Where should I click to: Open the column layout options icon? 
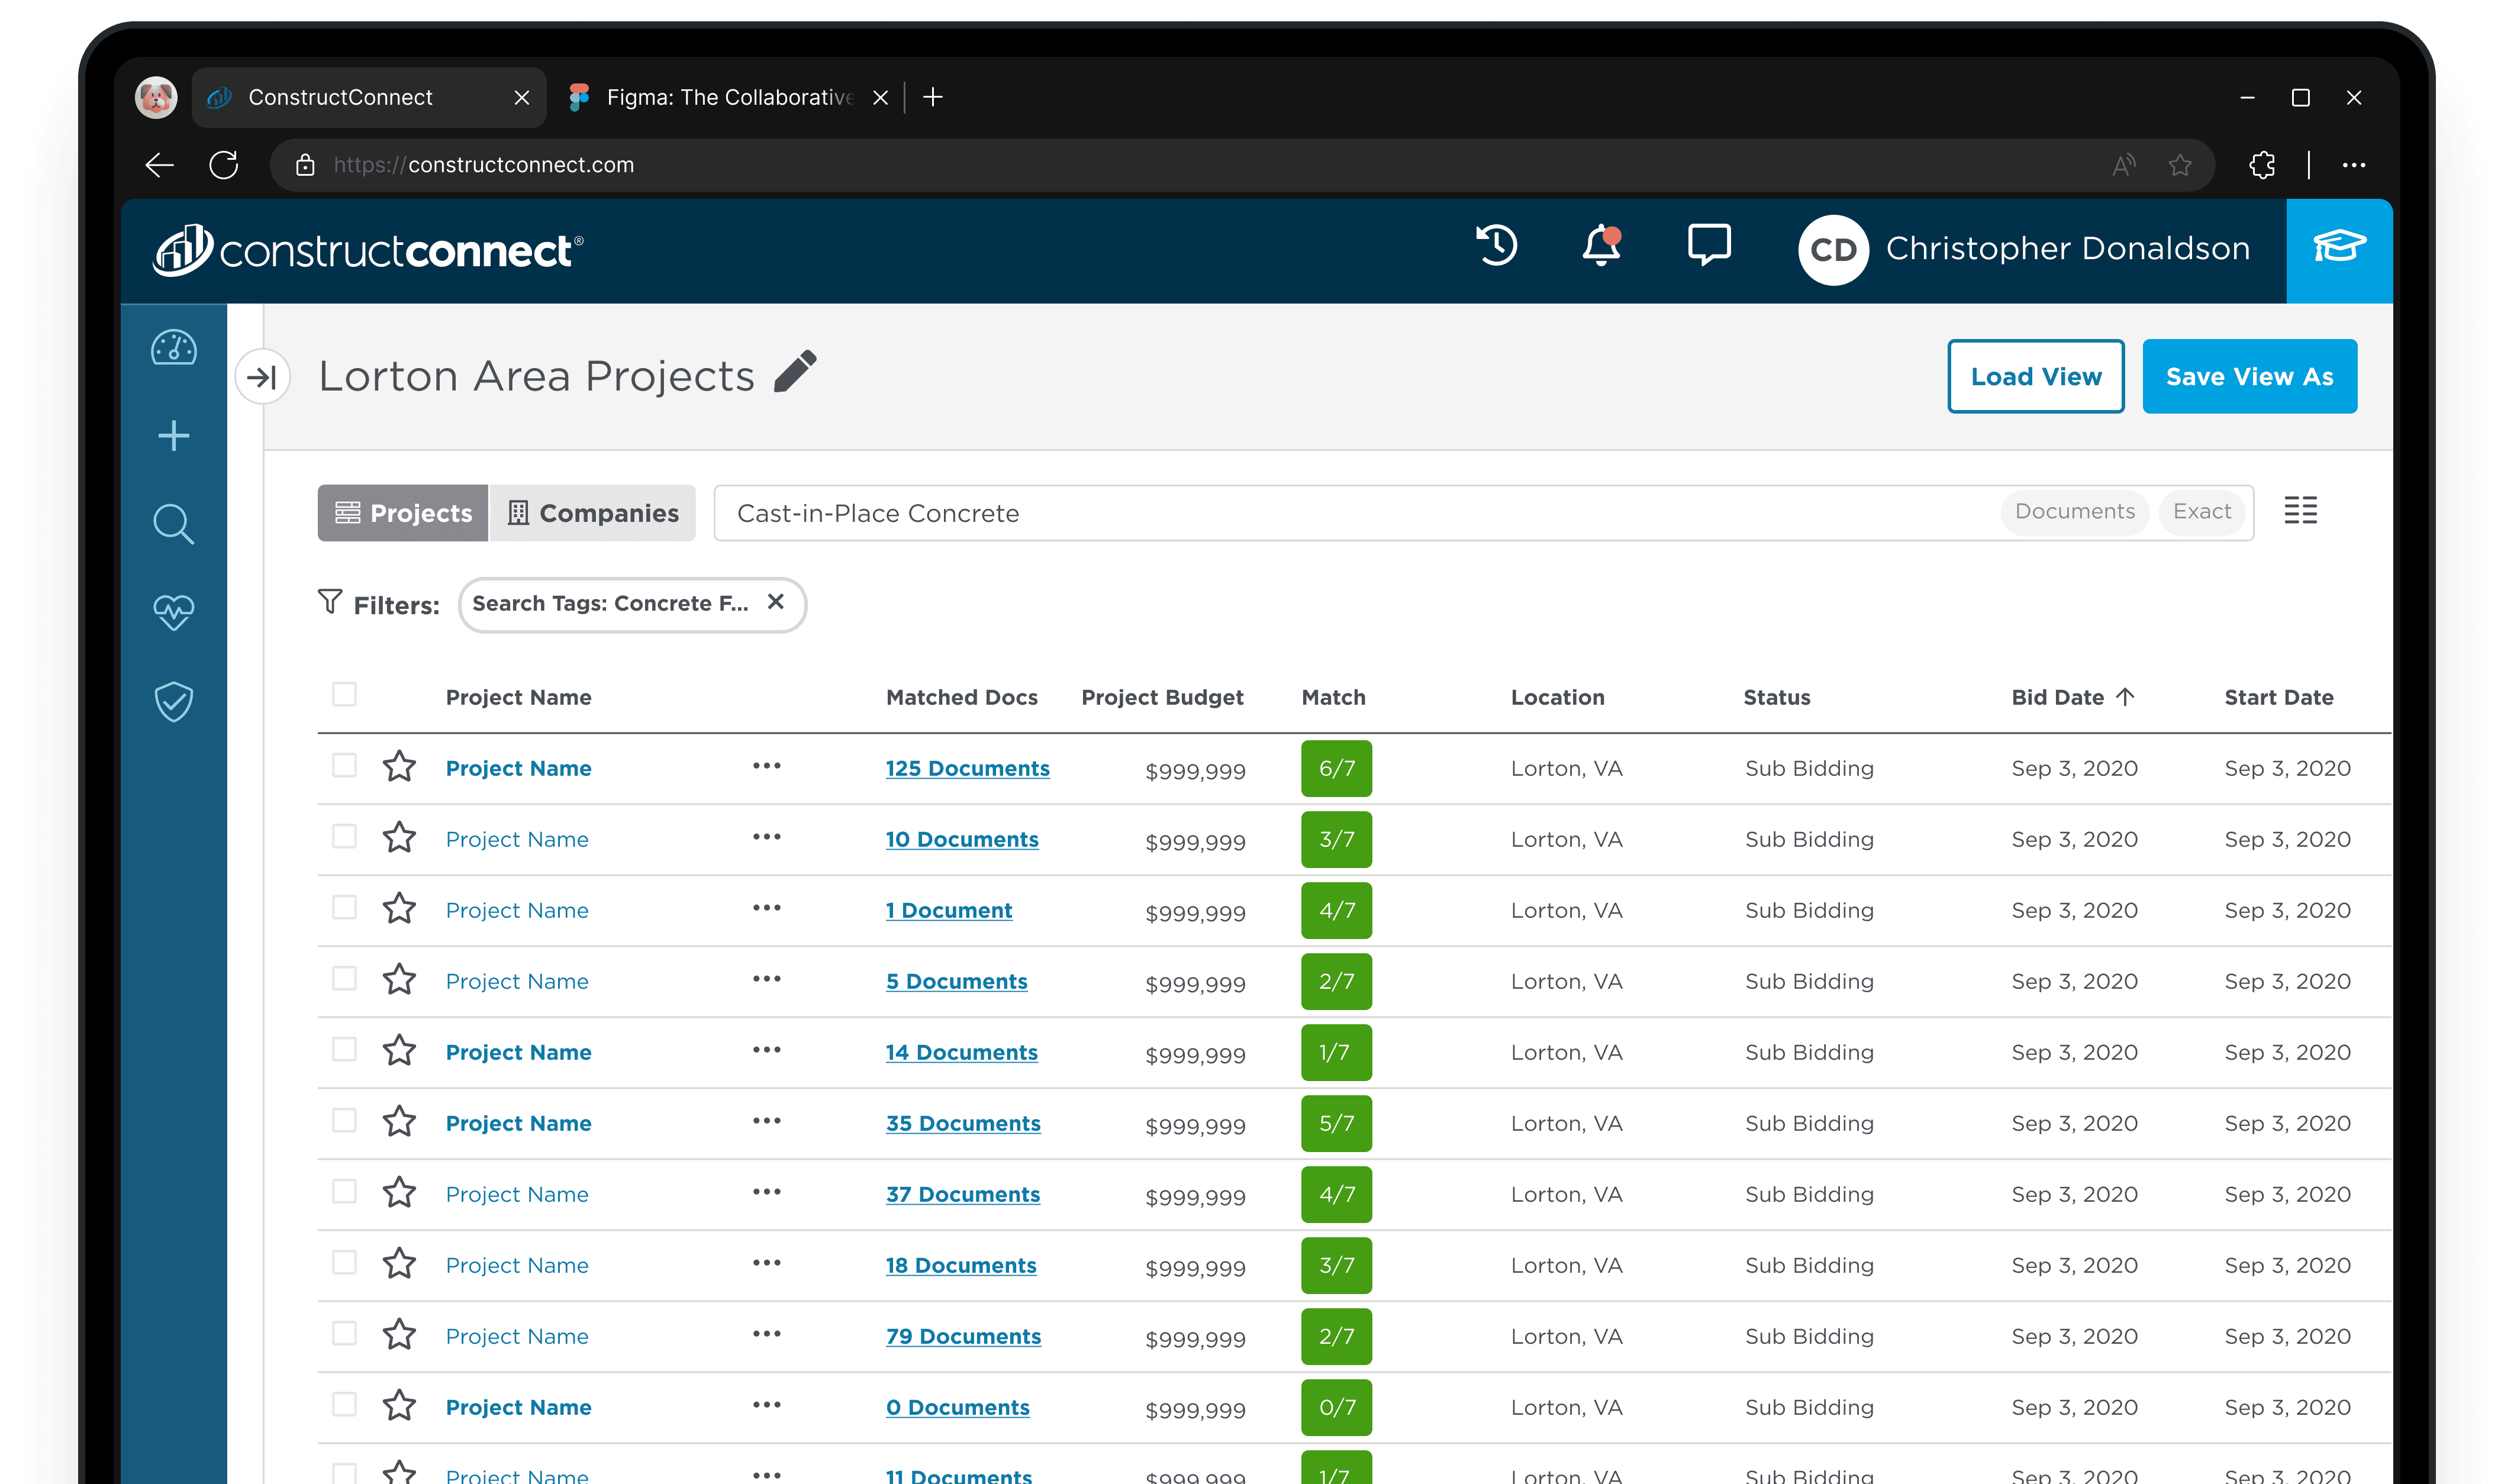click(2300, 511)
